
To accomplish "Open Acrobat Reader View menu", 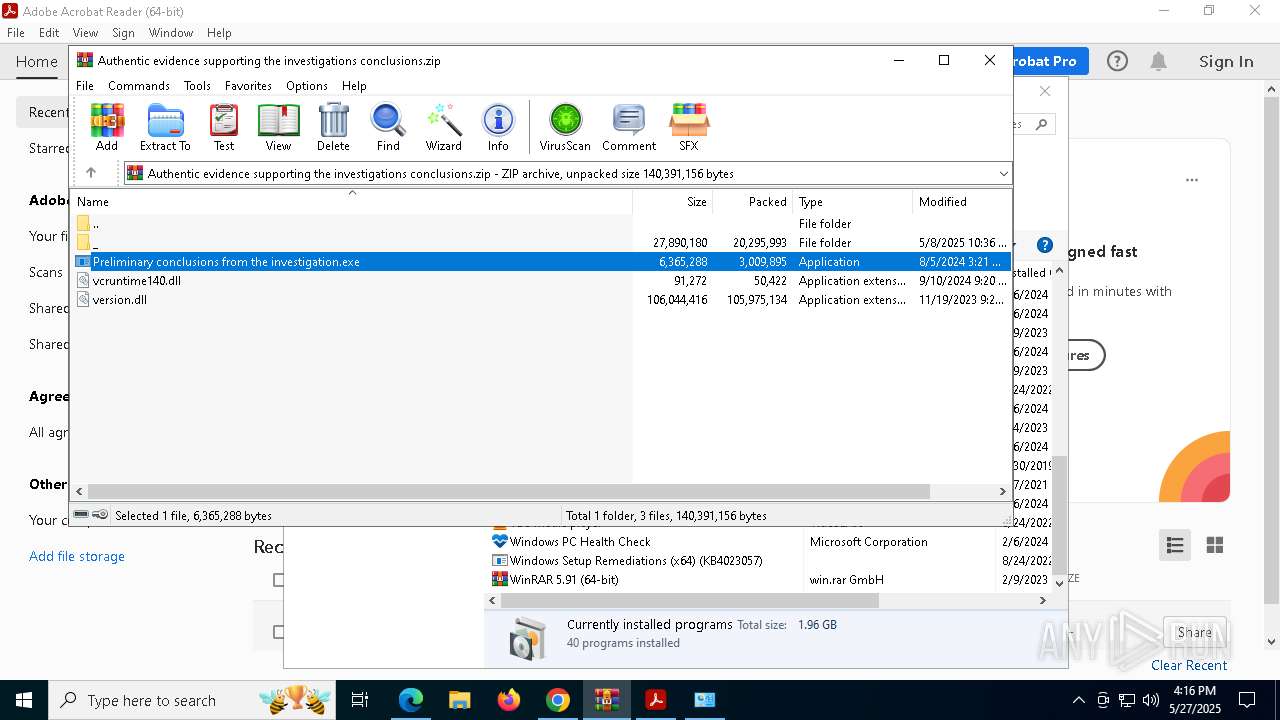I will [85, 33].
